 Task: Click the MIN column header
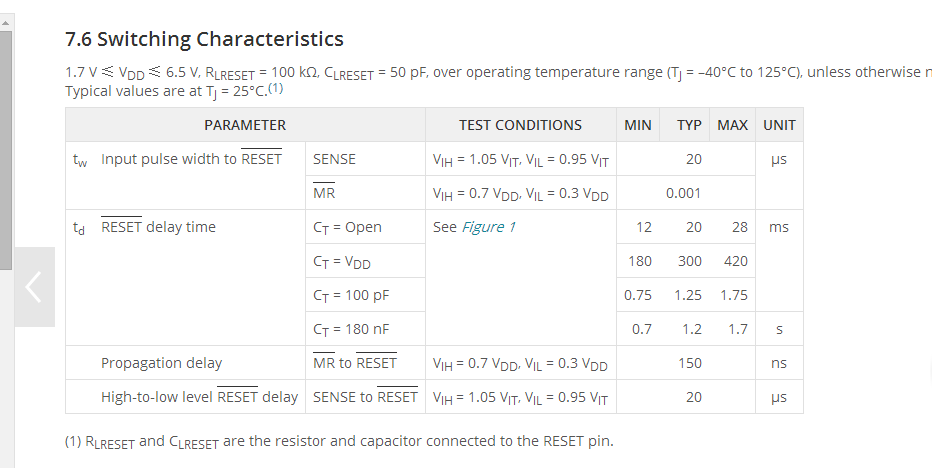(637, 125)
